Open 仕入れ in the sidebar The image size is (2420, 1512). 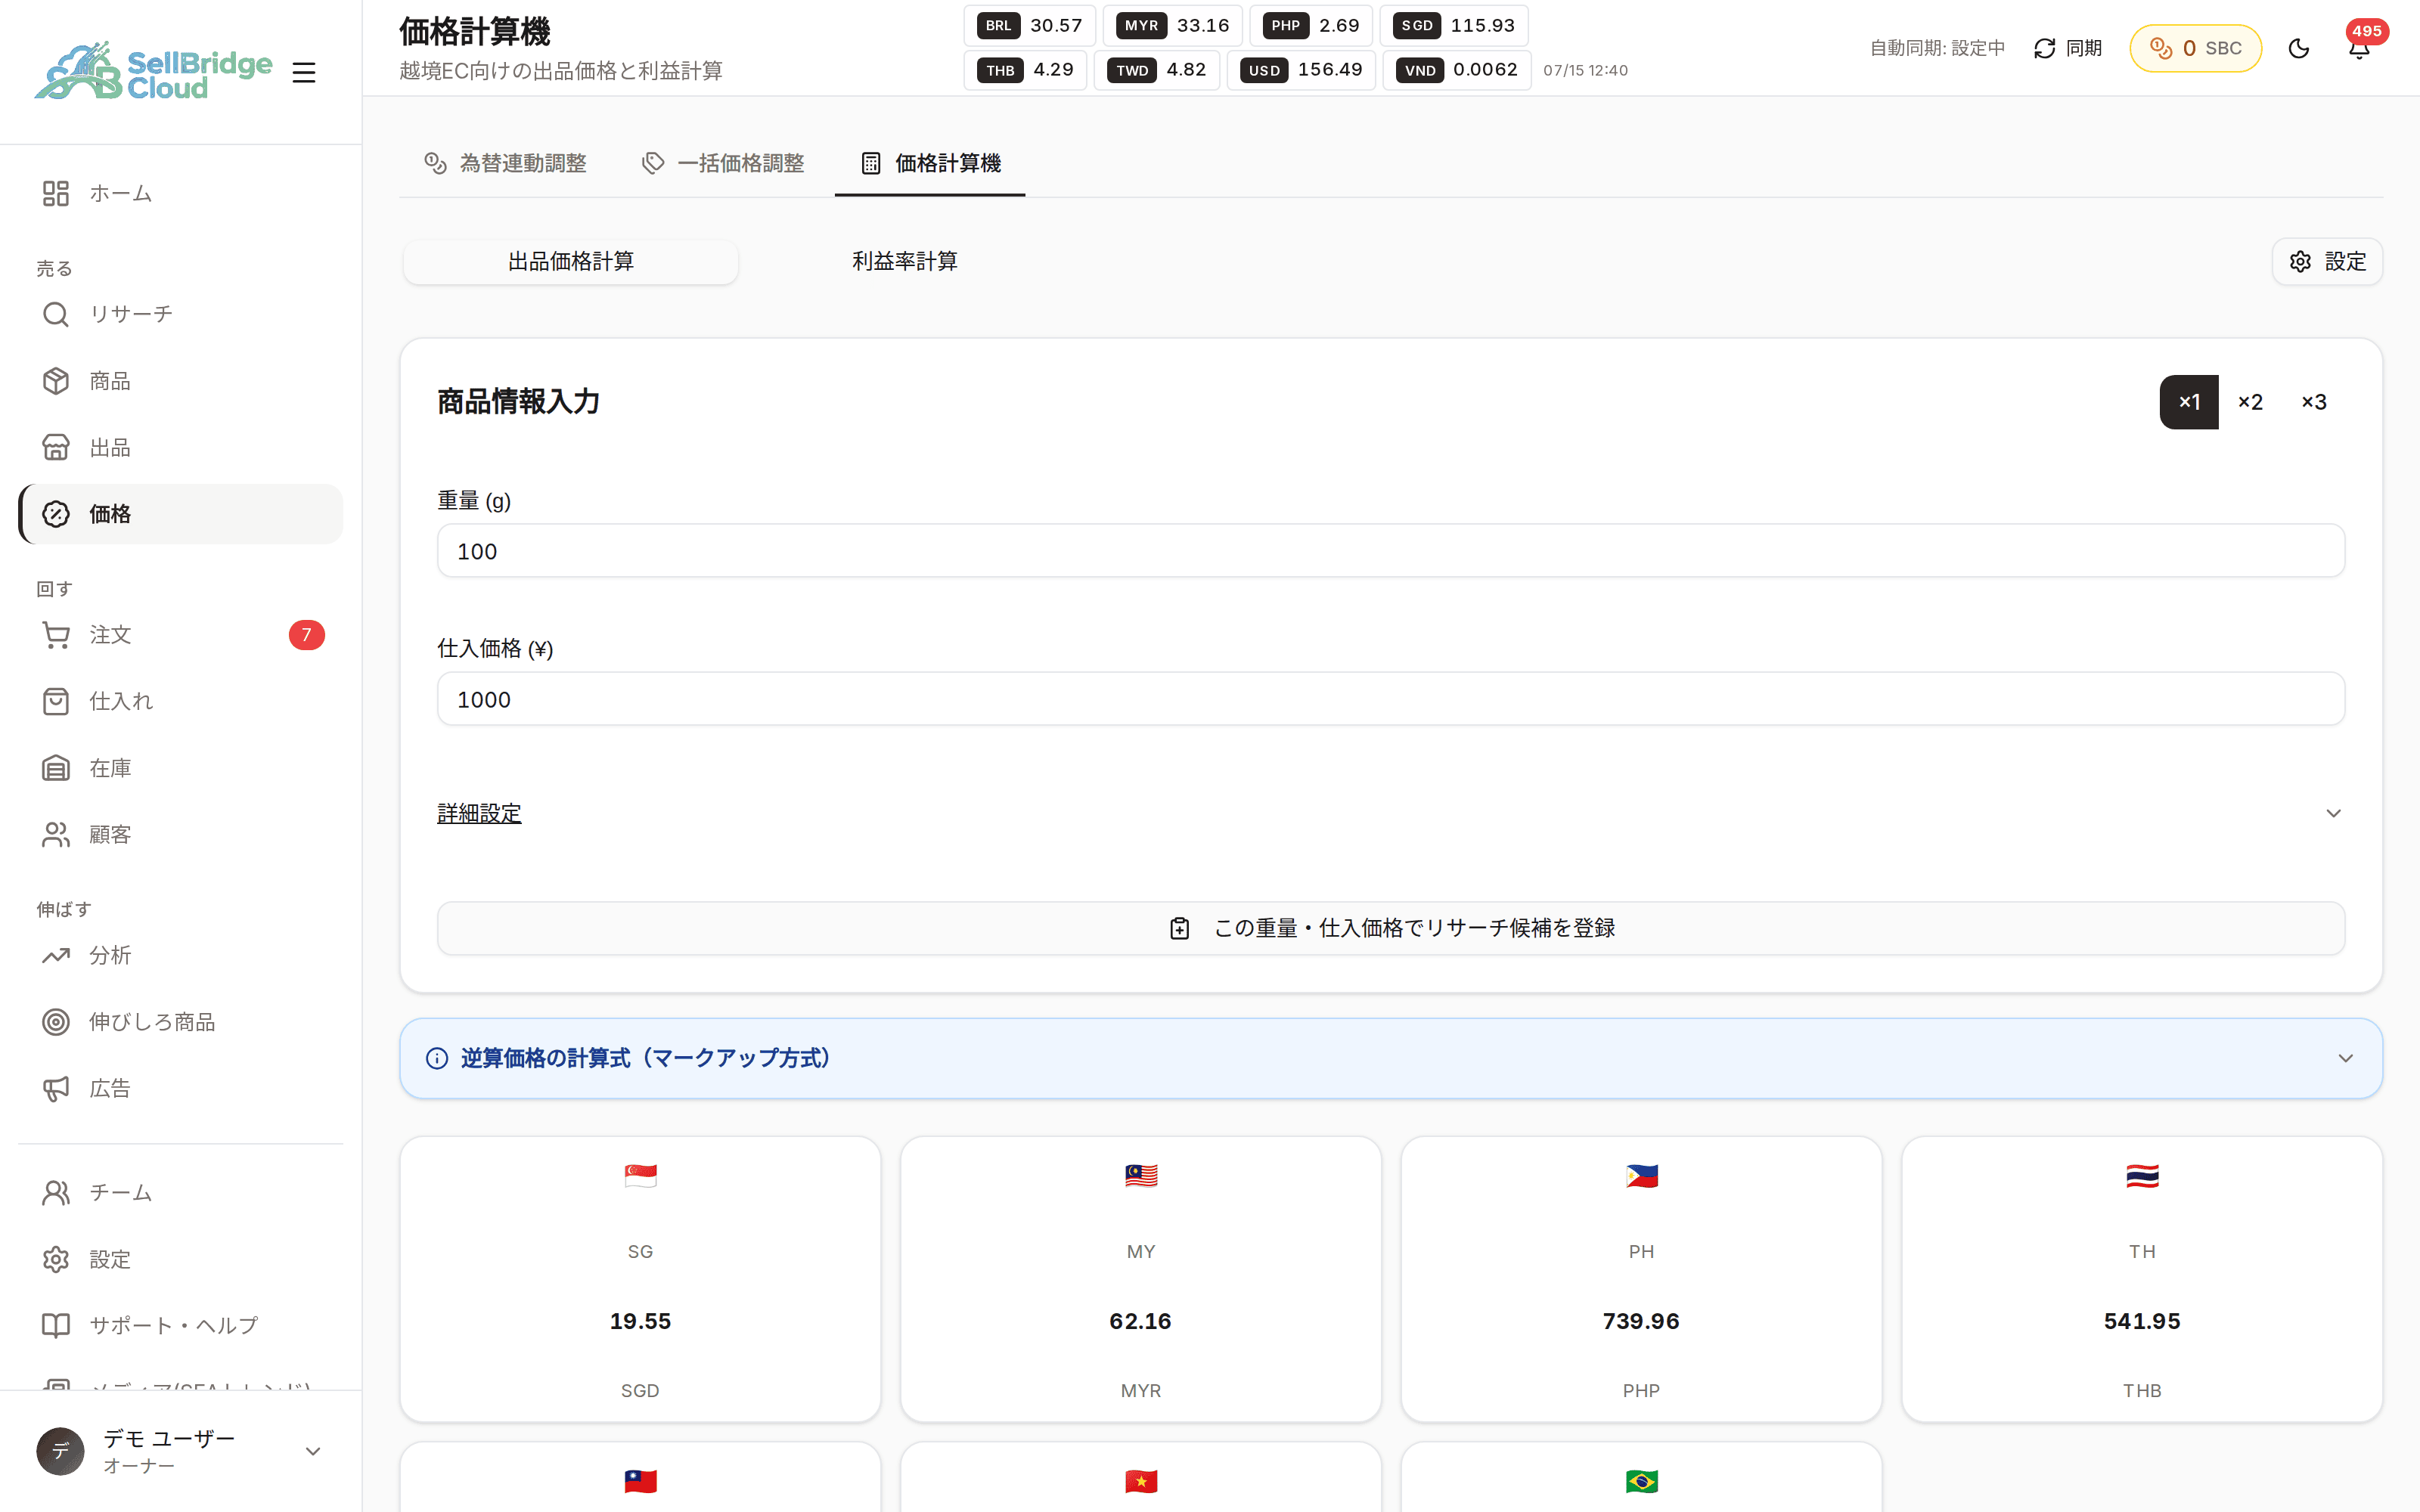point(180,701)
